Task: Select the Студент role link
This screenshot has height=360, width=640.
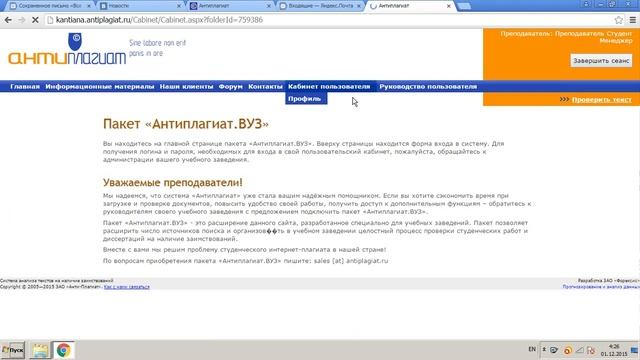Action: pyautogui.click(x=619, y=33)
